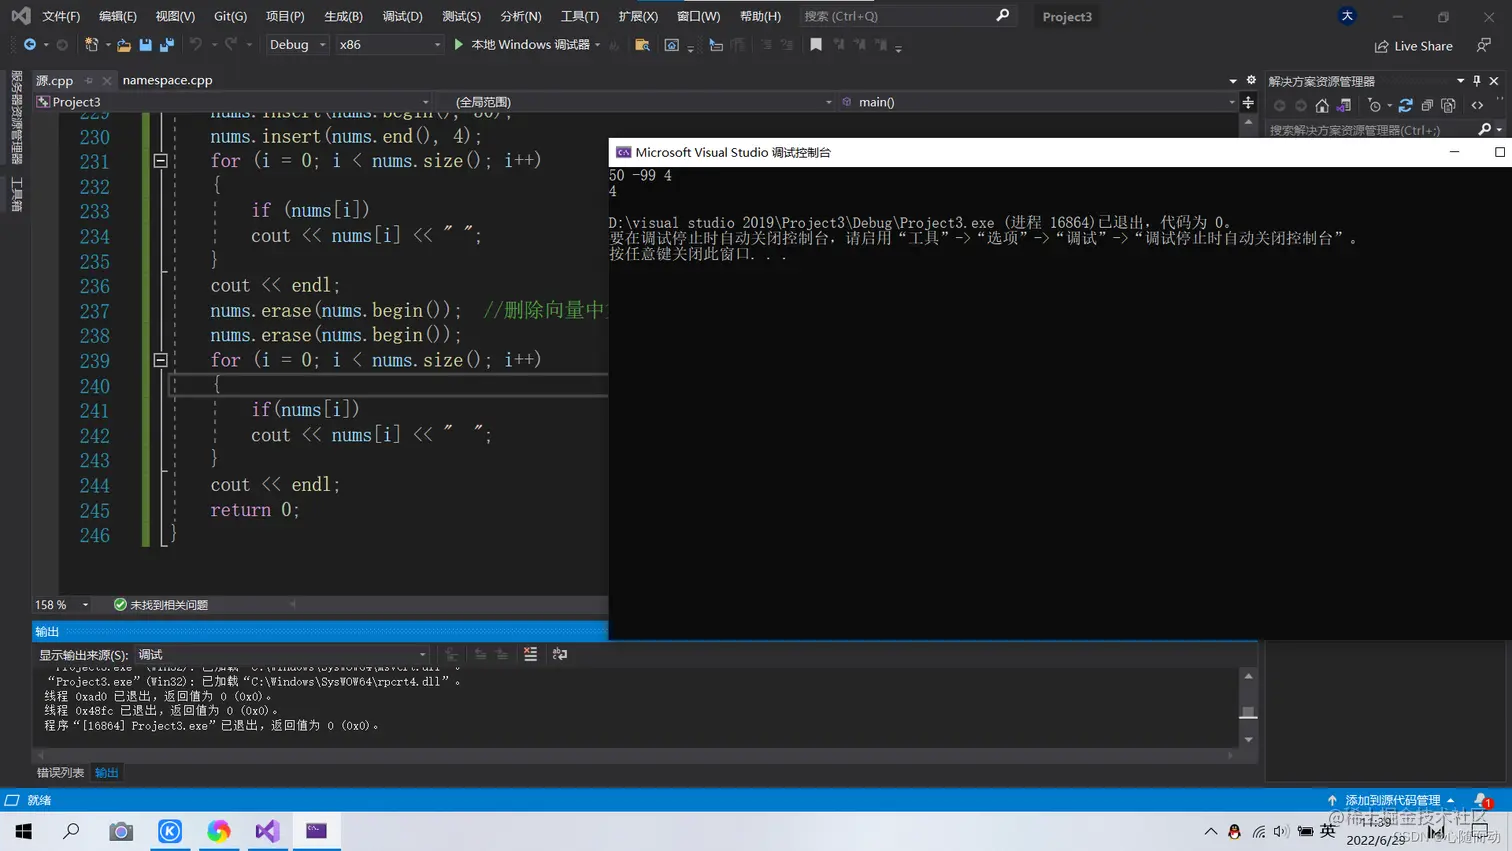Open the 文件(F) menu
This screenshot has width=1512, height=851.
coord(61,16)
